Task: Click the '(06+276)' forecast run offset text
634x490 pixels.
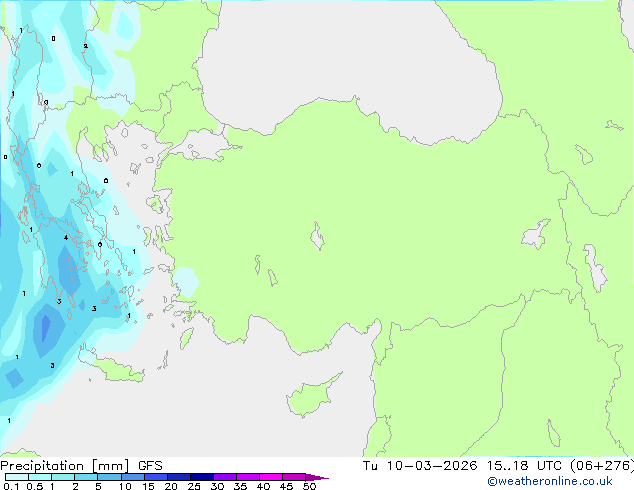Action: (x=602, y=466)
